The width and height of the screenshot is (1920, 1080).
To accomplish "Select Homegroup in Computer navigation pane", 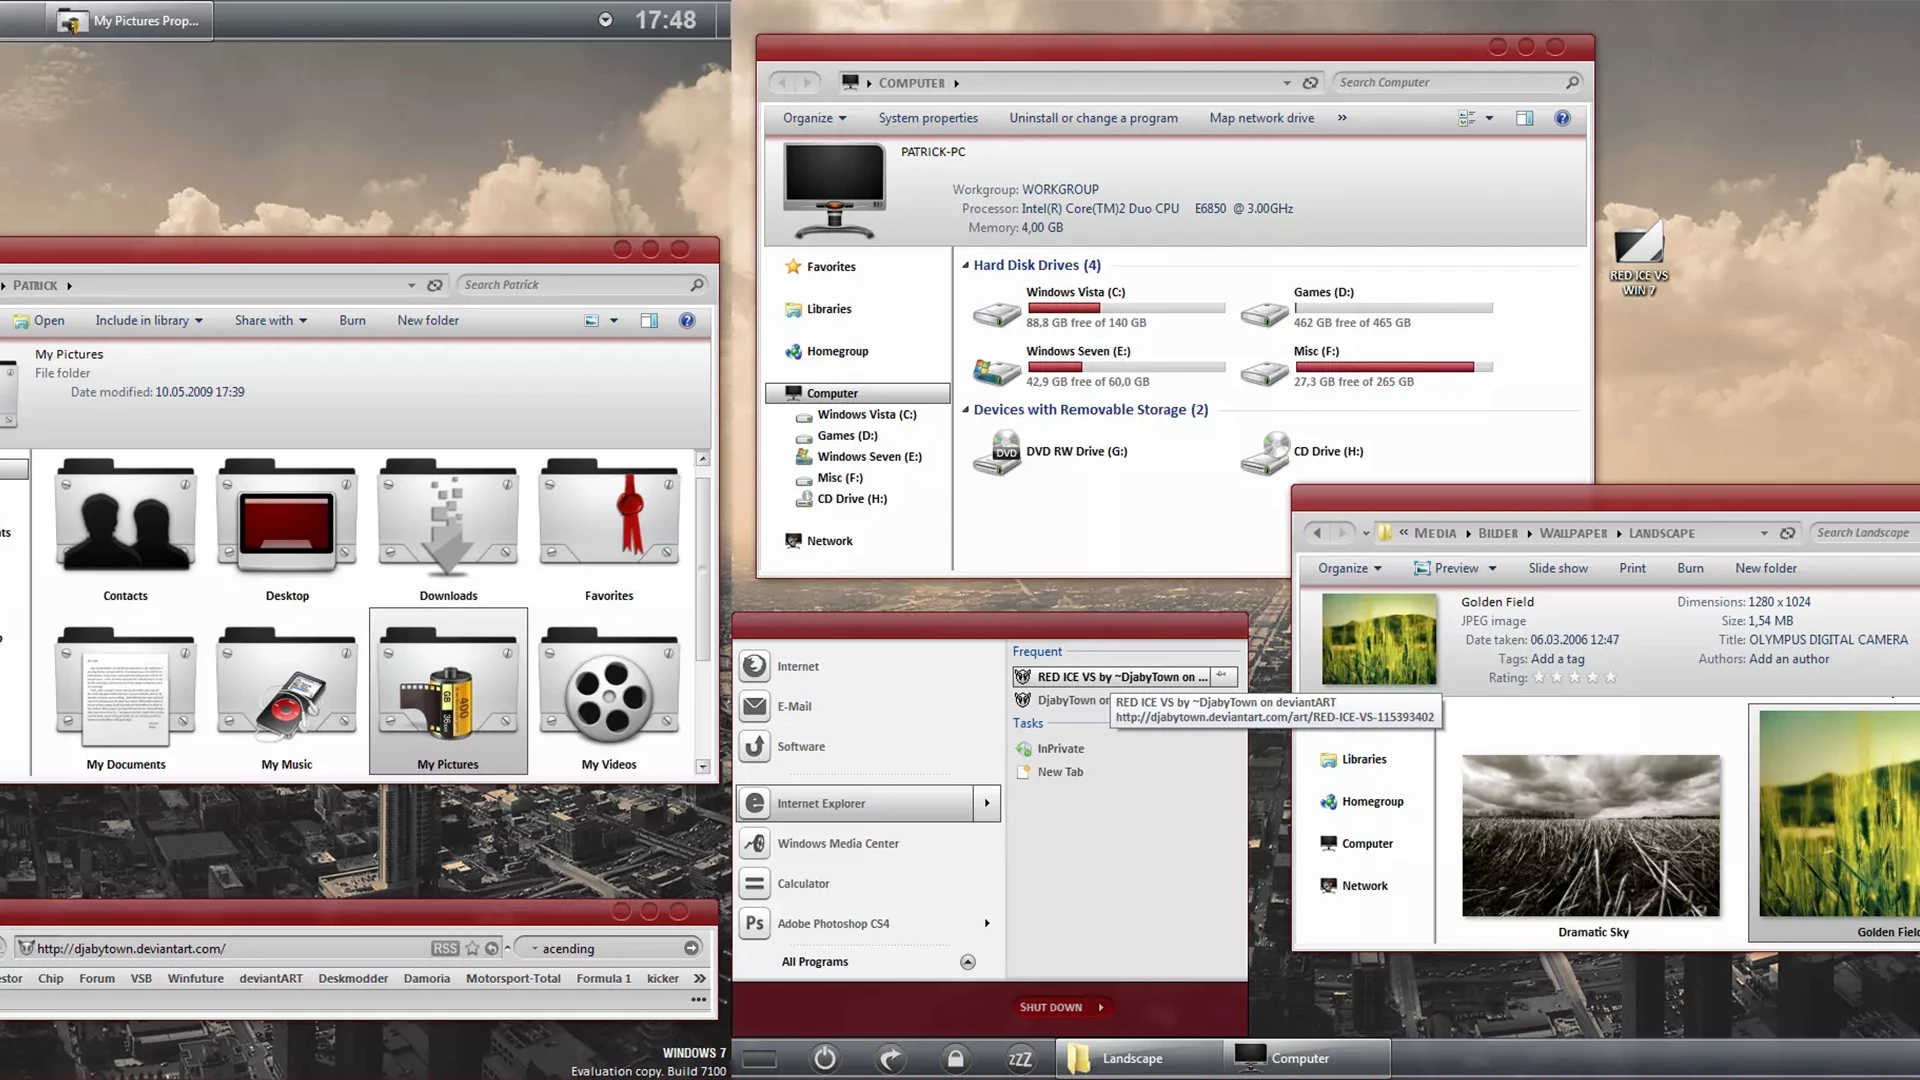I will 837,352.
